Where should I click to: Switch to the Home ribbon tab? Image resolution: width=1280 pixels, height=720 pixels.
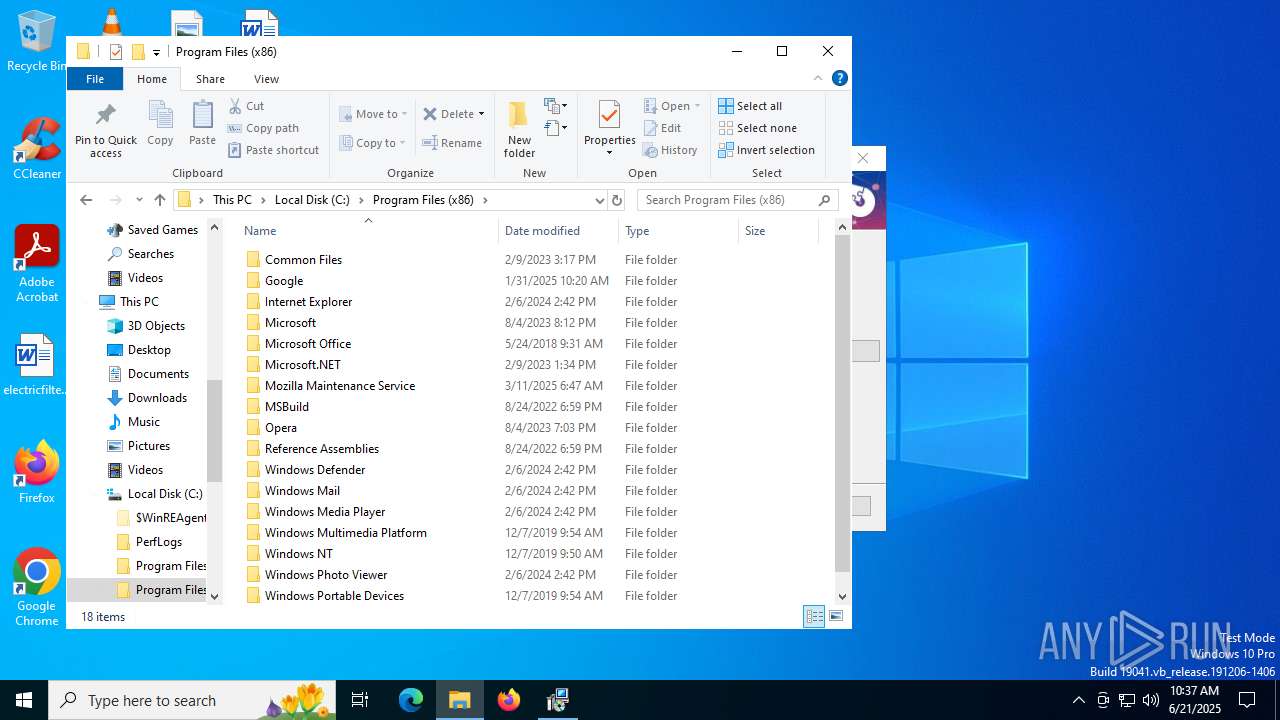152,79
